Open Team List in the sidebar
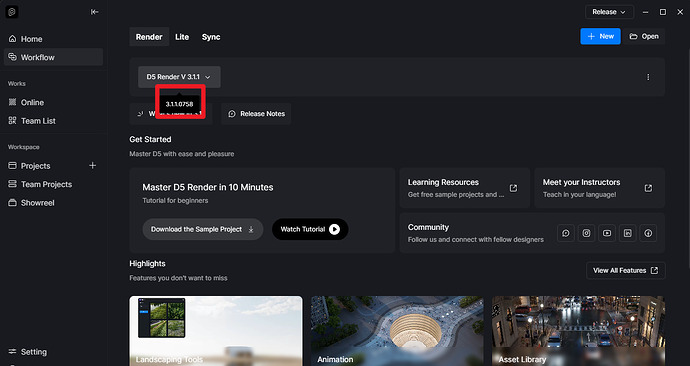This screenshot has width=690, height=366. 53,121
